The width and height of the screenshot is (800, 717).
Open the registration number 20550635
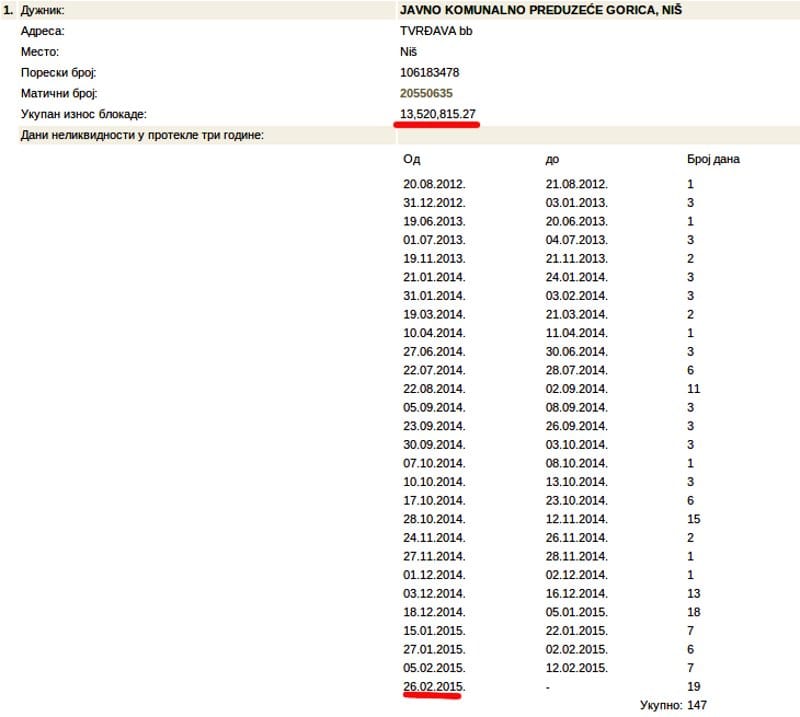coord(425,93)
